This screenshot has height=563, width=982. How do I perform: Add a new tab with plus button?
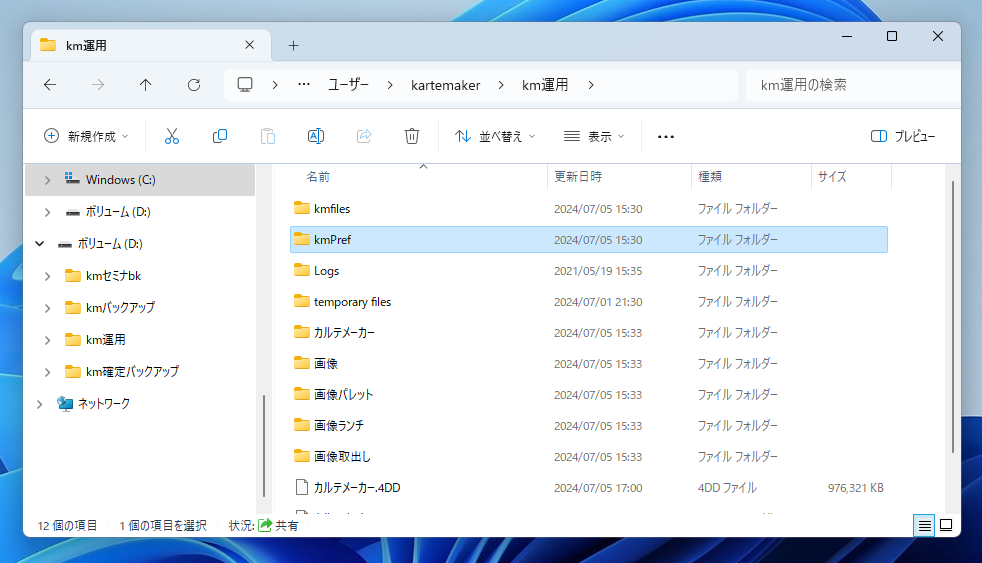293,45
